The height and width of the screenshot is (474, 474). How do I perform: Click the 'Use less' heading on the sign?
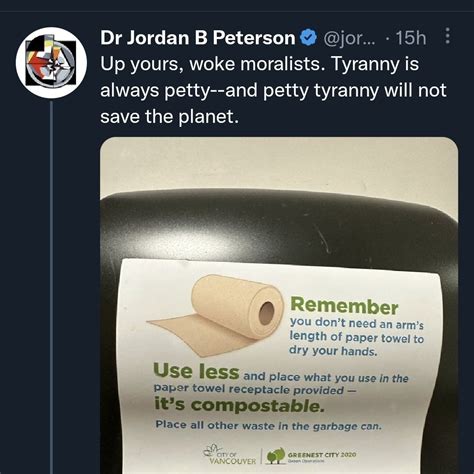[196, 371]
